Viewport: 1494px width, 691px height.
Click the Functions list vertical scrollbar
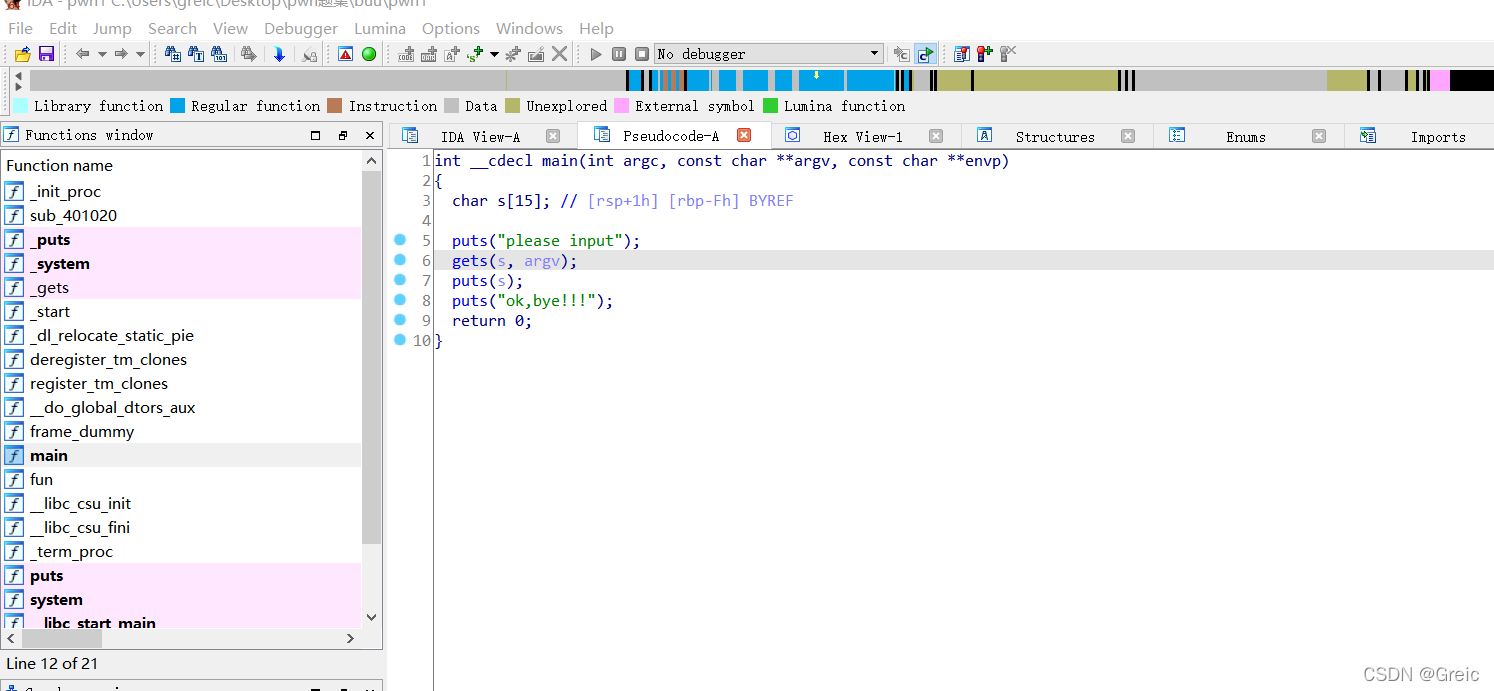click(x=372, y=357)
